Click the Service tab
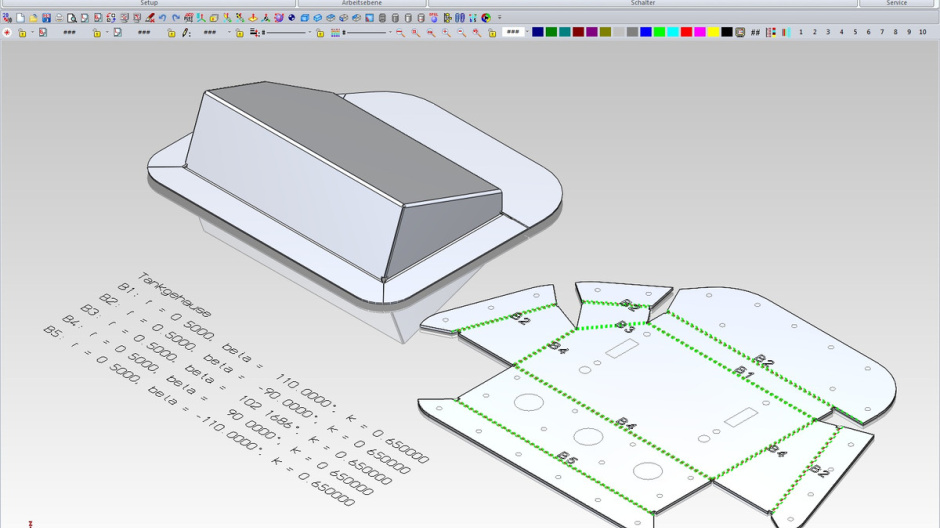 pyautogui.click(x=896, y=3)
